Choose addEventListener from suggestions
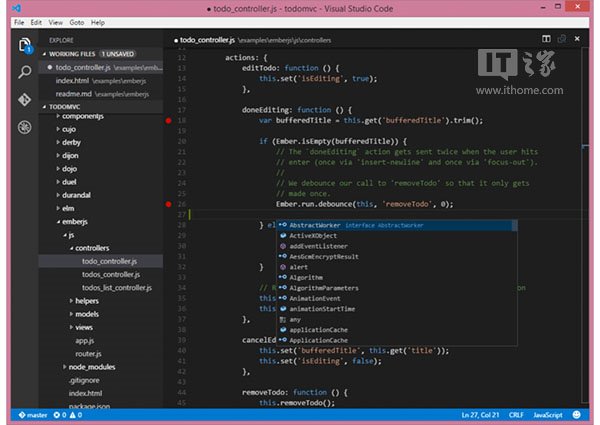The width and height of the screenshot is (600, 425). click(x=397, y=246)
